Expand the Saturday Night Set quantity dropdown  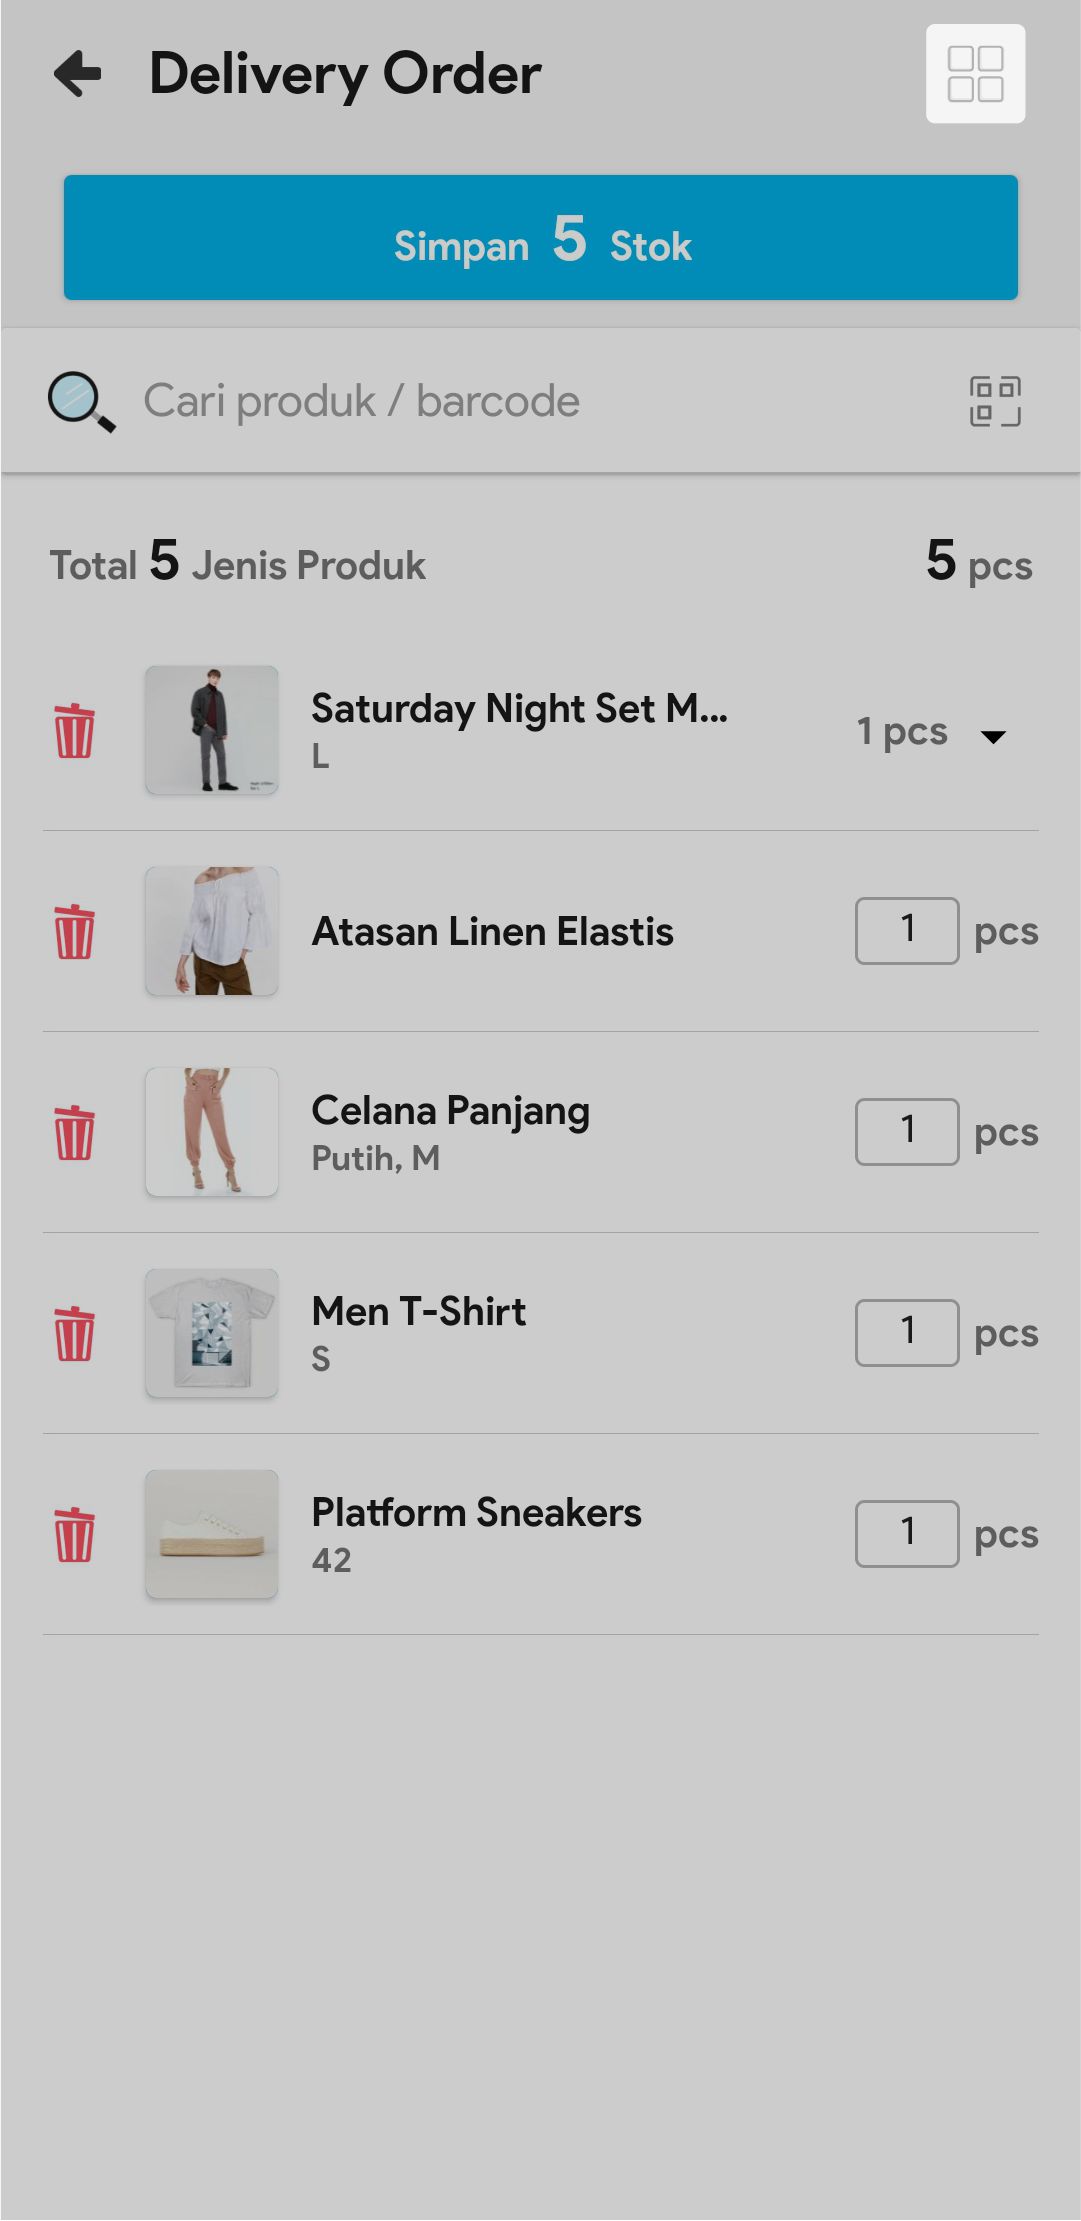992,736
